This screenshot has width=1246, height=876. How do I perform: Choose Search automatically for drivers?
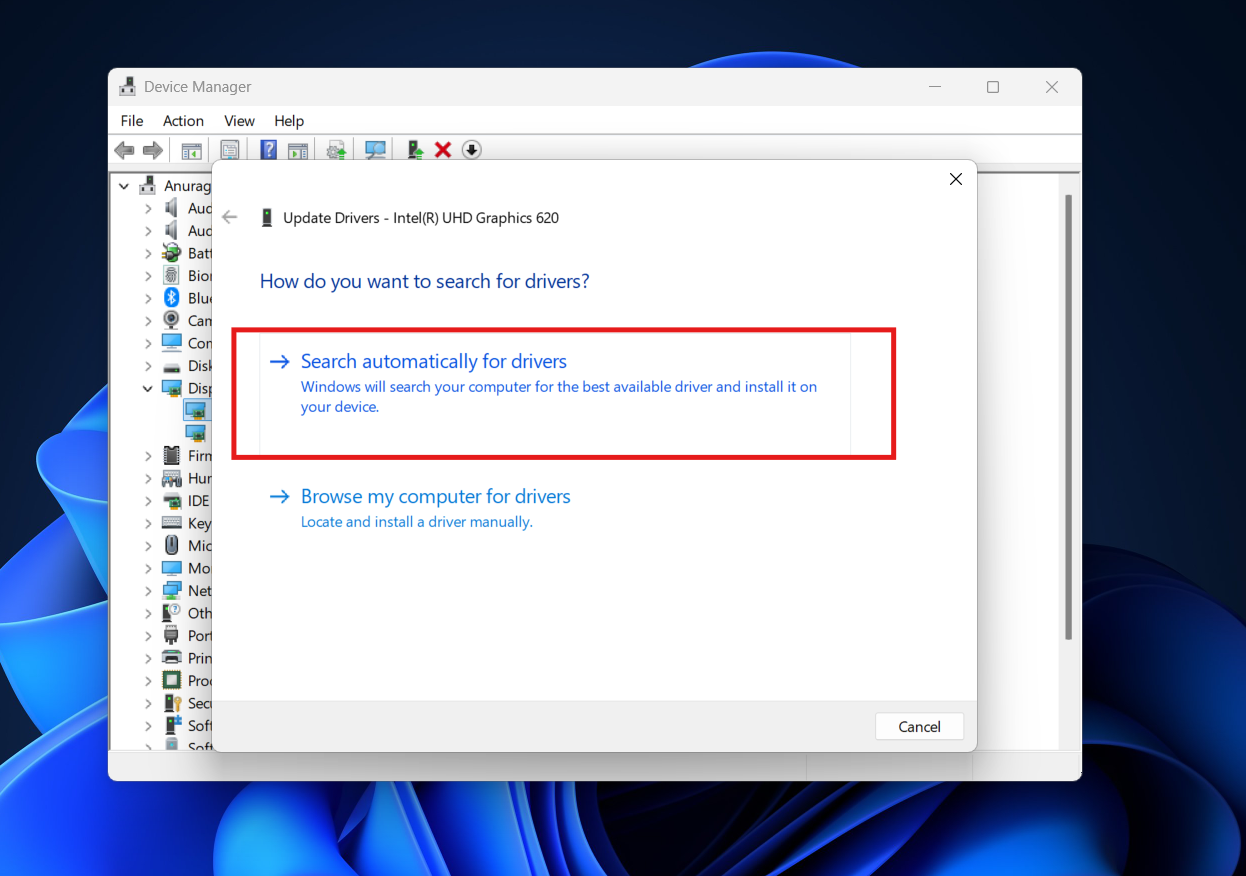pos(434,361)
